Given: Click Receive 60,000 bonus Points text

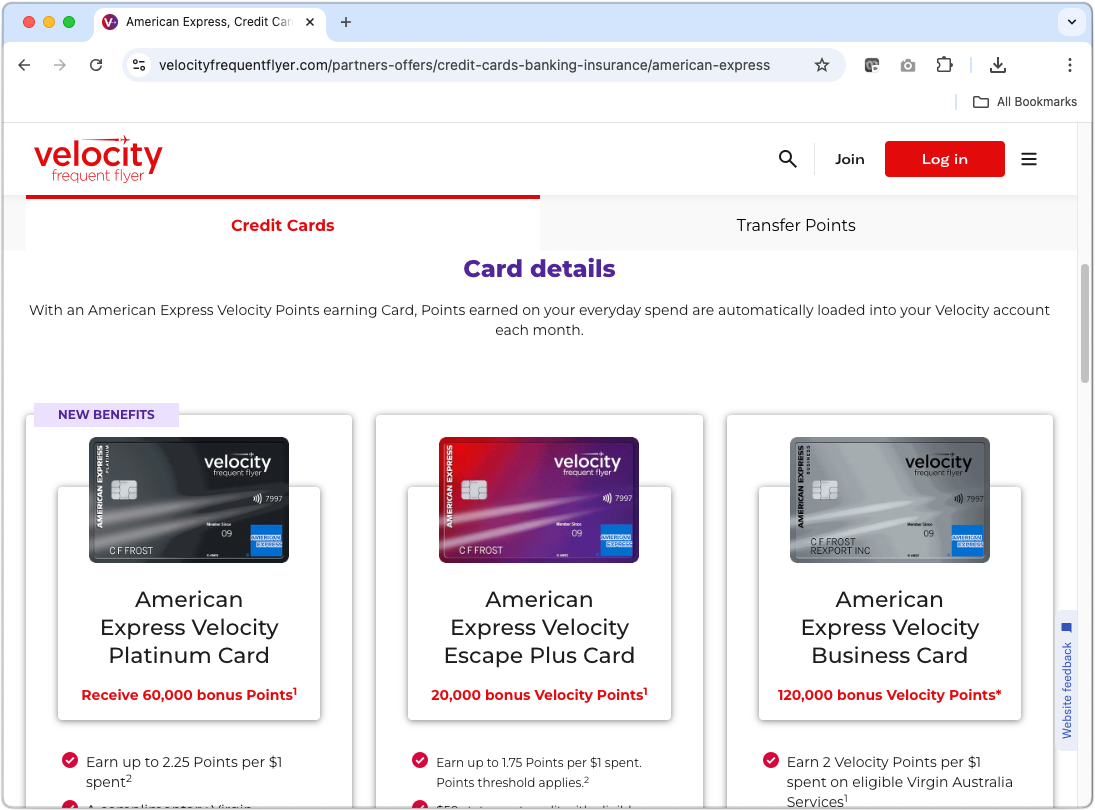Looking at the screenshot, I should [189, 695].
